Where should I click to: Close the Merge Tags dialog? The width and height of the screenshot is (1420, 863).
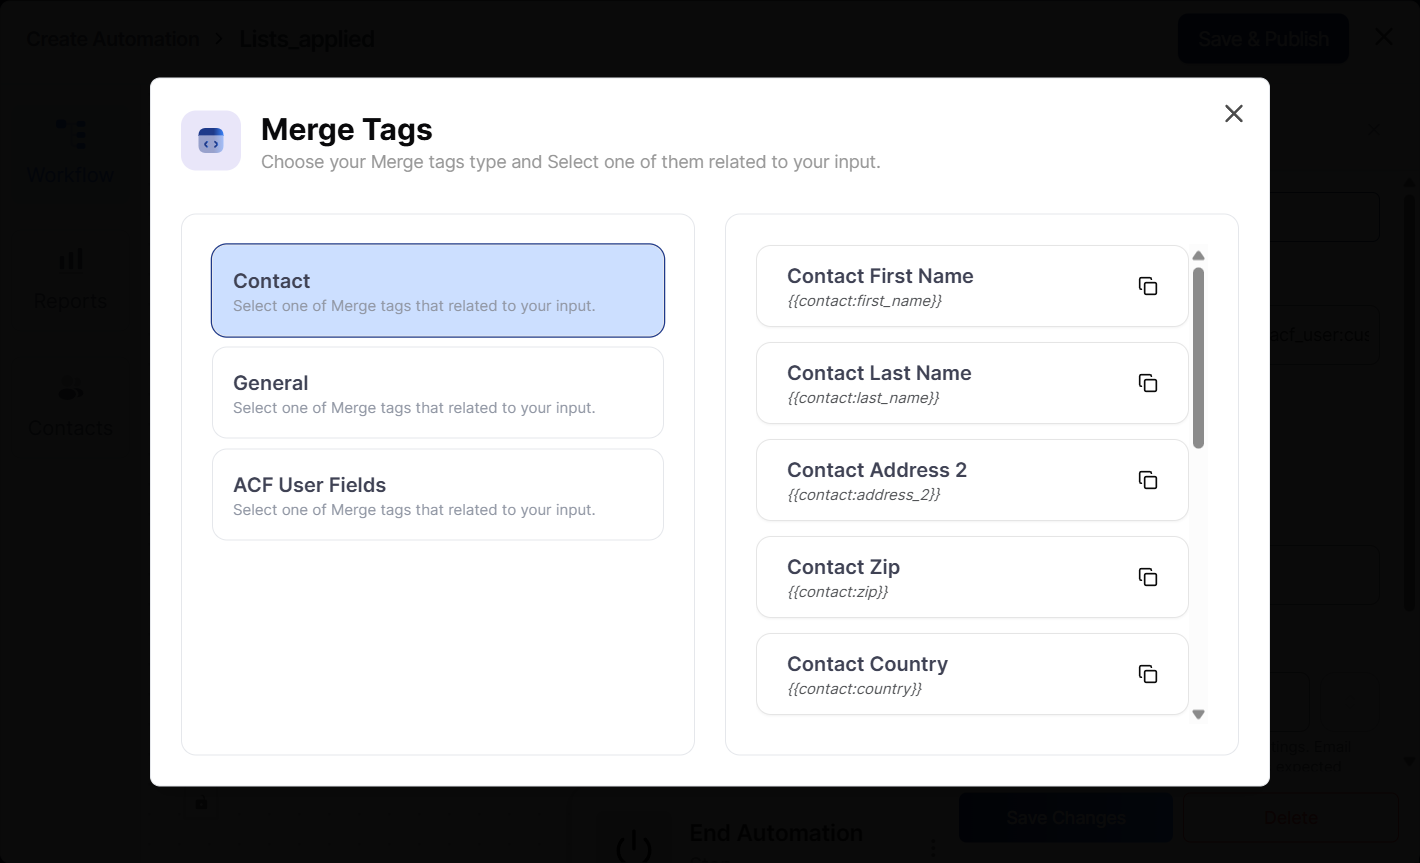[1233, 113]
